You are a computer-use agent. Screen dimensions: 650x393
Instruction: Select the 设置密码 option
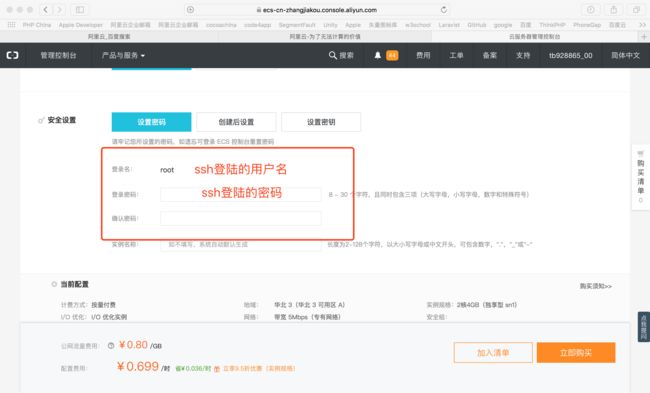151,122
